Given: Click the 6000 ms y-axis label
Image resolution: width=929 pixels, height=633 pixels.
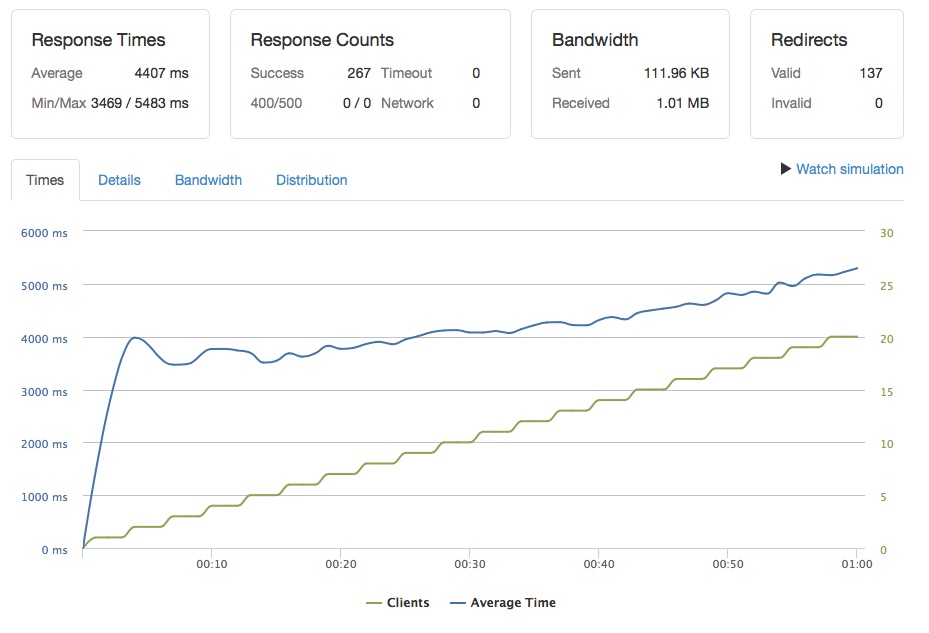Looking at the screenshot, I should click(x=44, y=233).
